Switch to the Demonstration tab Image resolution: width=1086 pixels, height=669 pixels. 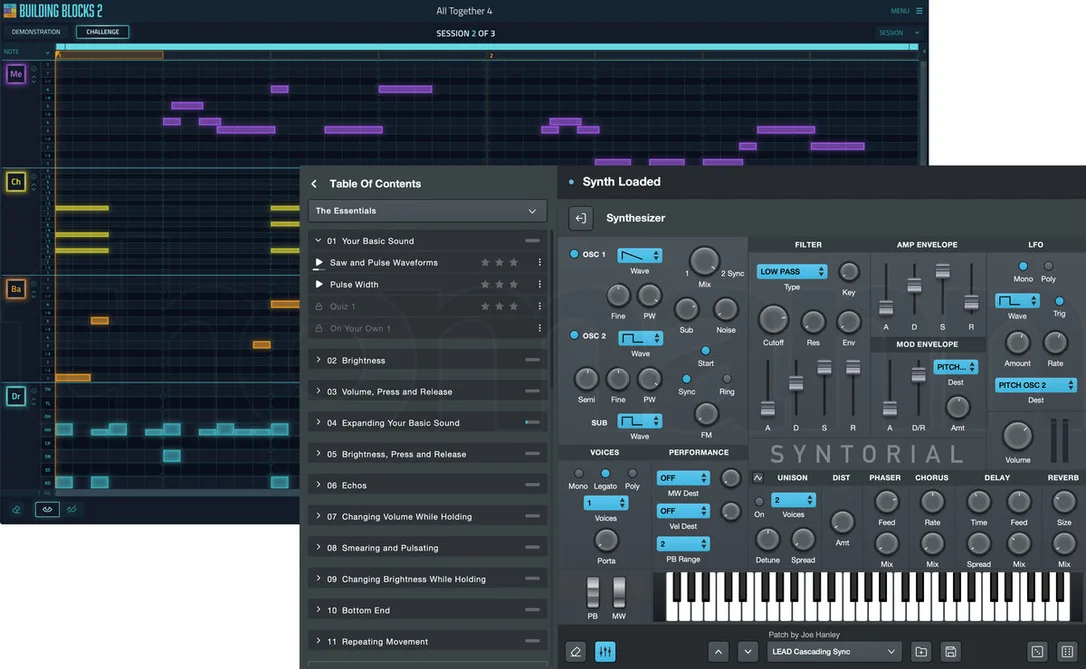36,32
